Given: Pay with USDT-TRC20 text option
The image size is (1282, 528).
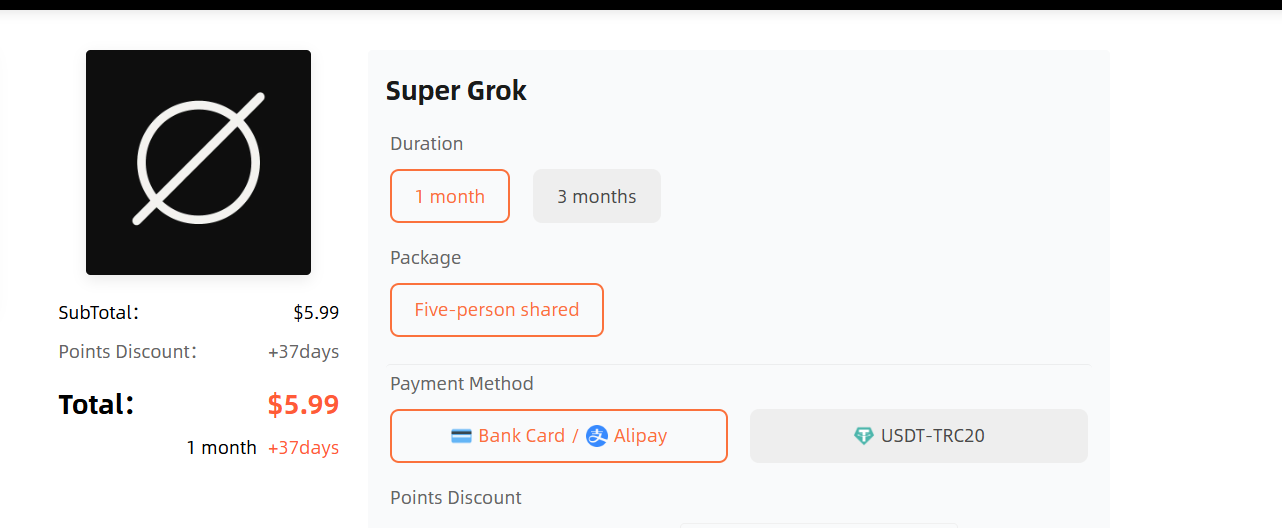Looking at the screenshot, I should tap(932, 436).
